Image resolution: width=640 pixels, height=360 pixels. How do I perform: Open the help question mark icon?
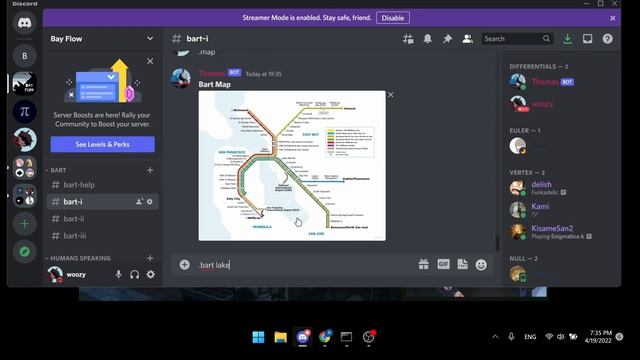[x=607, y=39]
